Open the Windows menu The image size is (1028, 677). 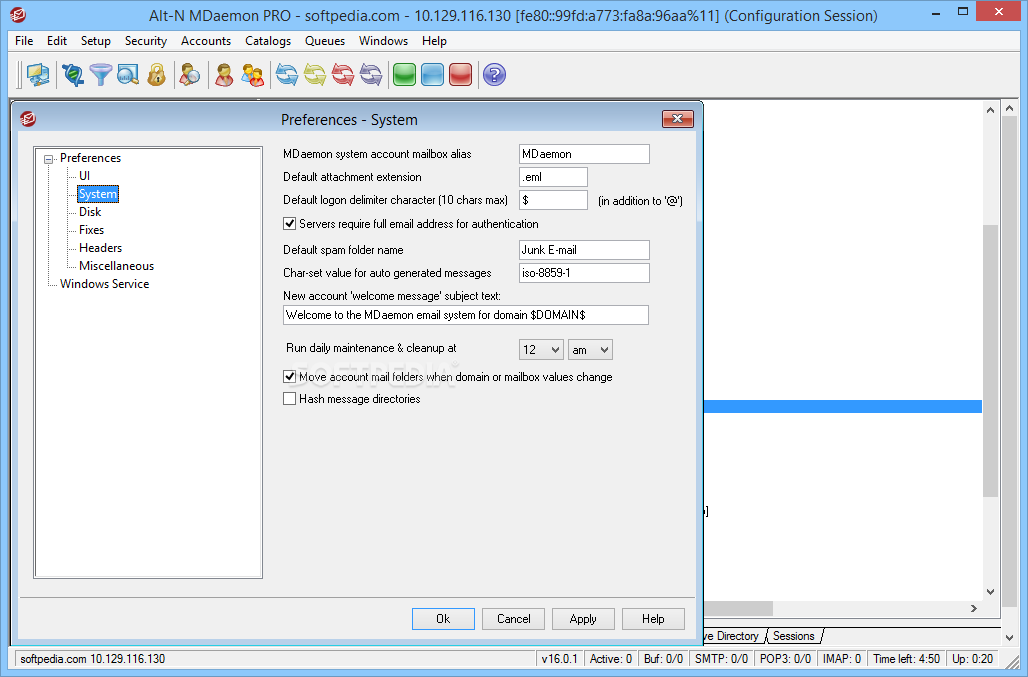[384, 41]
